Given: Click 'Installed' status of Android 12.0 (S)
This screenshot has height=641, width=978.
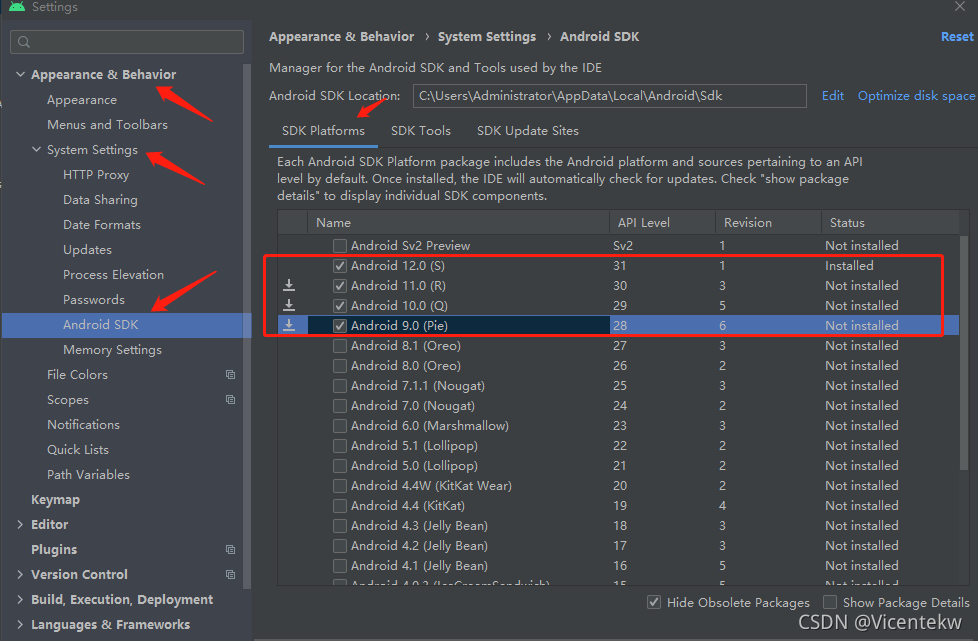Looking at the screenshot, I should point(849,266).
